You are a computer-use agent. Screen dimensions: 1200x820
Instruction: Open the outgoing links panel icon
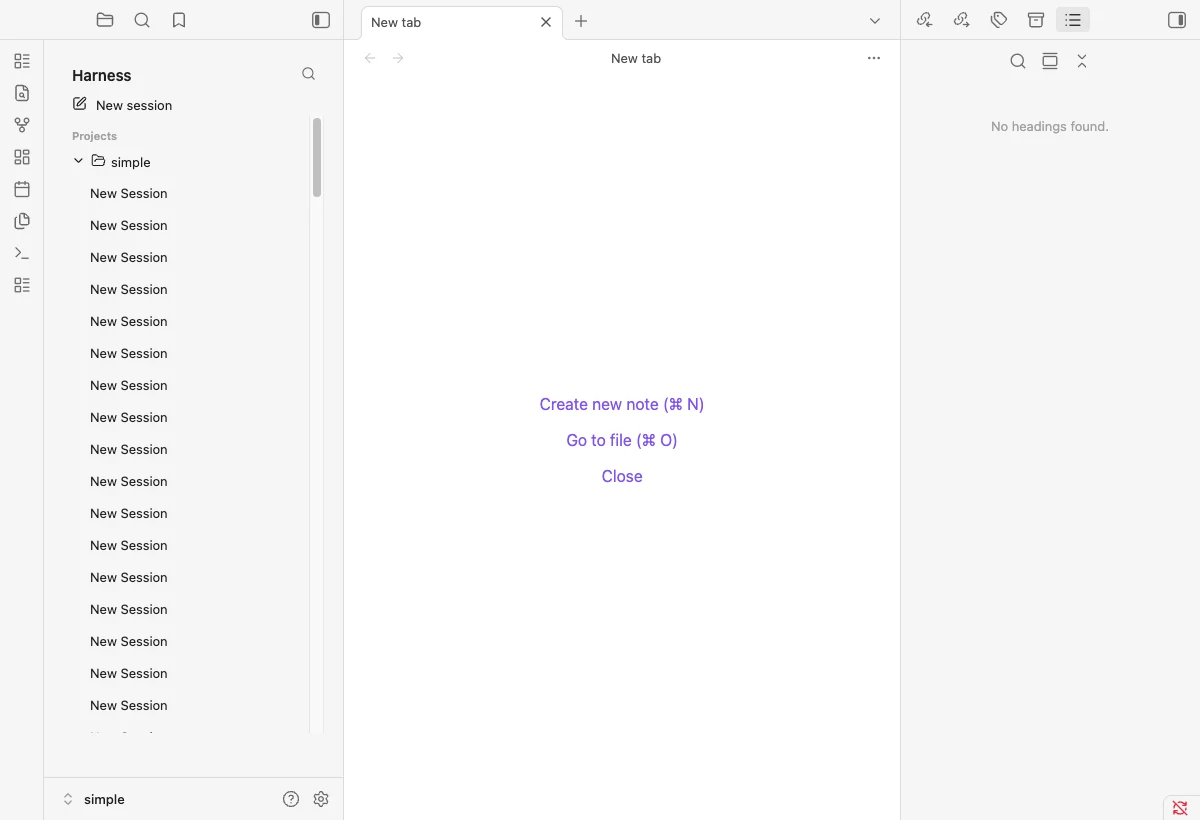coord(961,20)
